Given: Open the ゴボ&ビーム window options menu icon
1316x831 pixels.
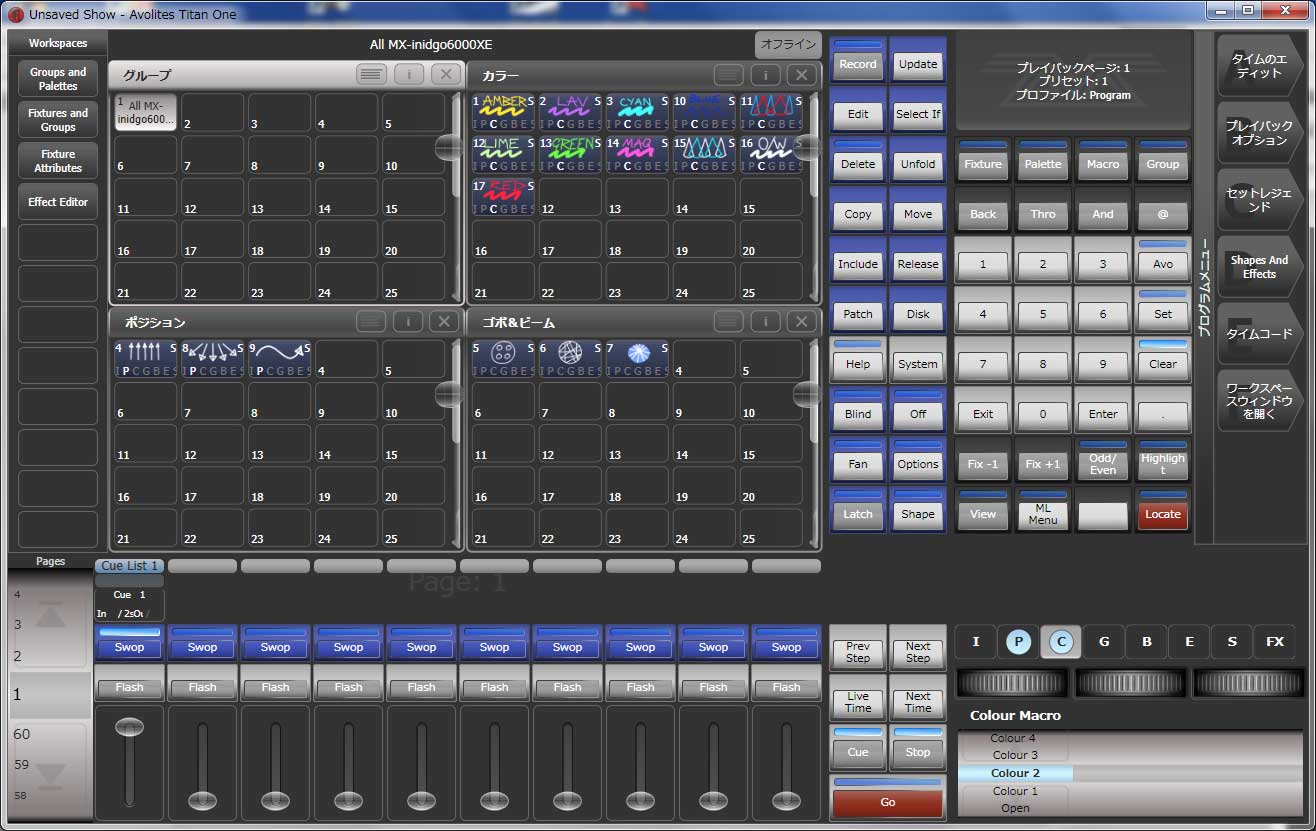Looking at the screenshot, I should (729, 322).
